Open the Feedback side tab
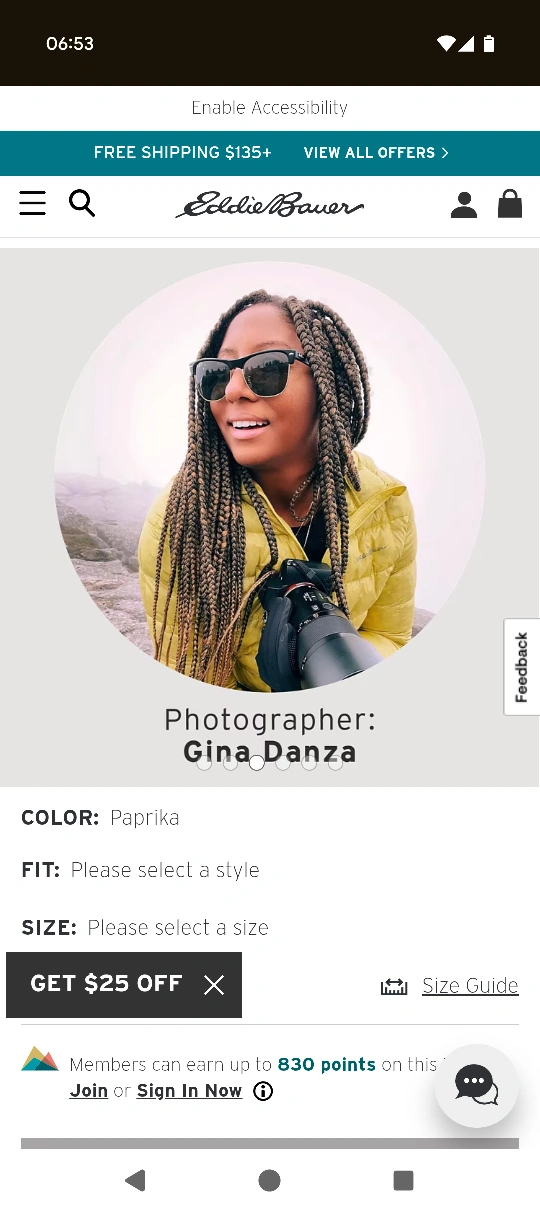This screenshot has height=1212, width=540. pos(521,667)
